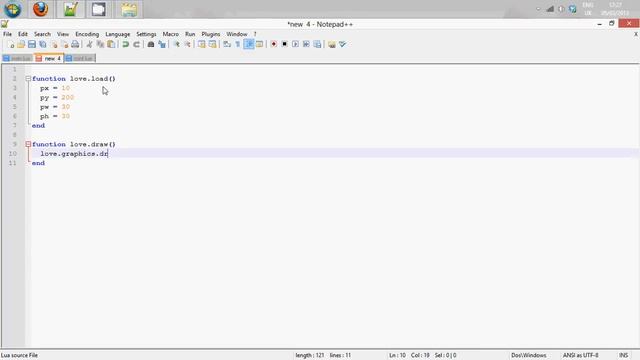Viewport: 640px width, 360px height.
Task: Toggle the highlighted Indent Guide icon
Action: [249, 44]
